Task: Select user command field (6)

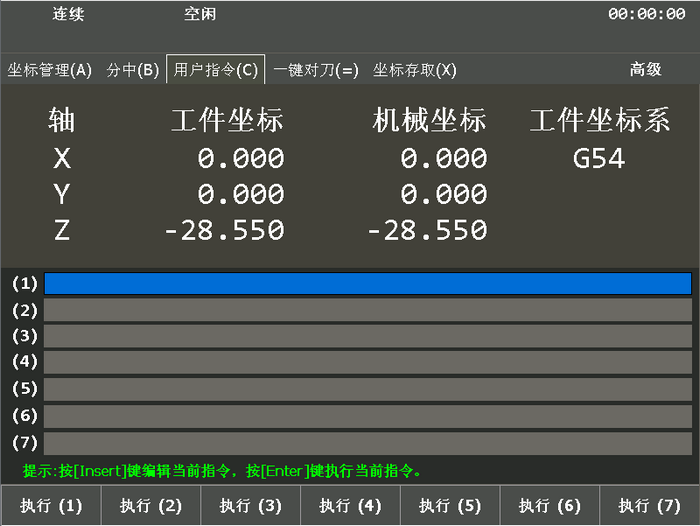Action: pos(368,416)
